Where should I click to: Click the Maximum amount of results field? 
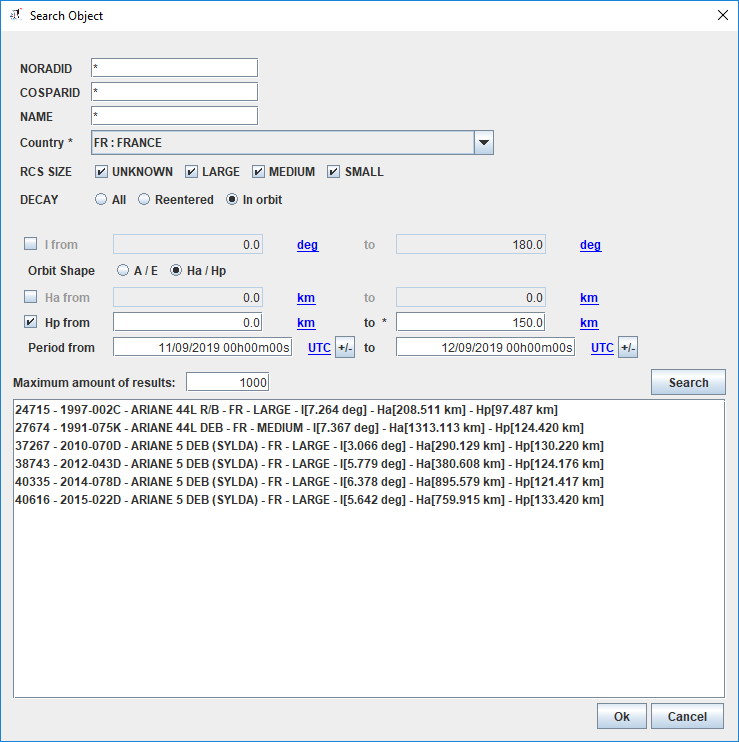[x=227, y=383]
